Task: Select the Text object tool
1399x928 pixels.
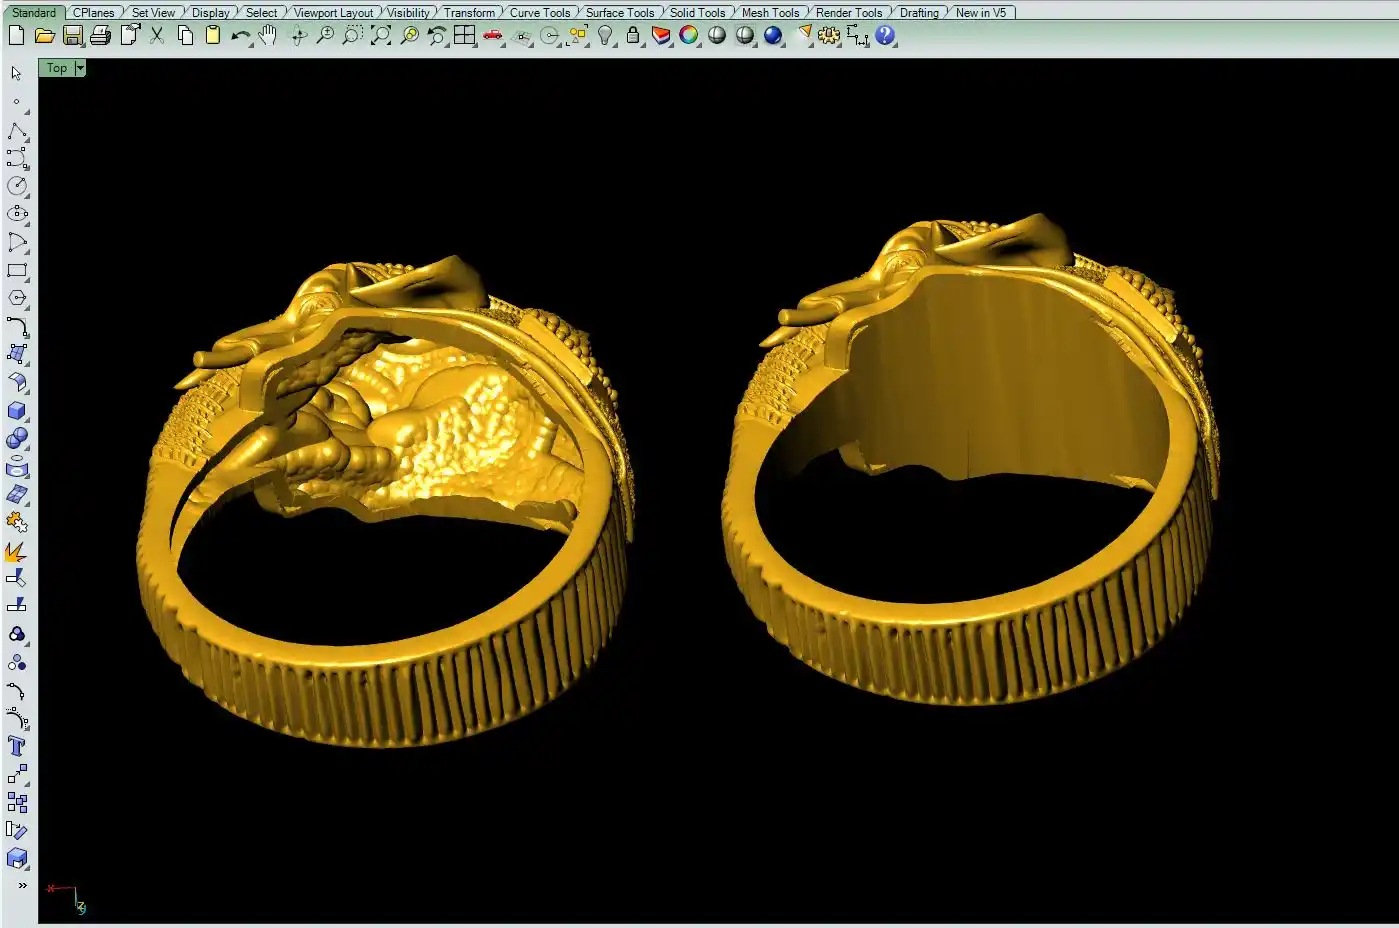Action: [17, 747]
